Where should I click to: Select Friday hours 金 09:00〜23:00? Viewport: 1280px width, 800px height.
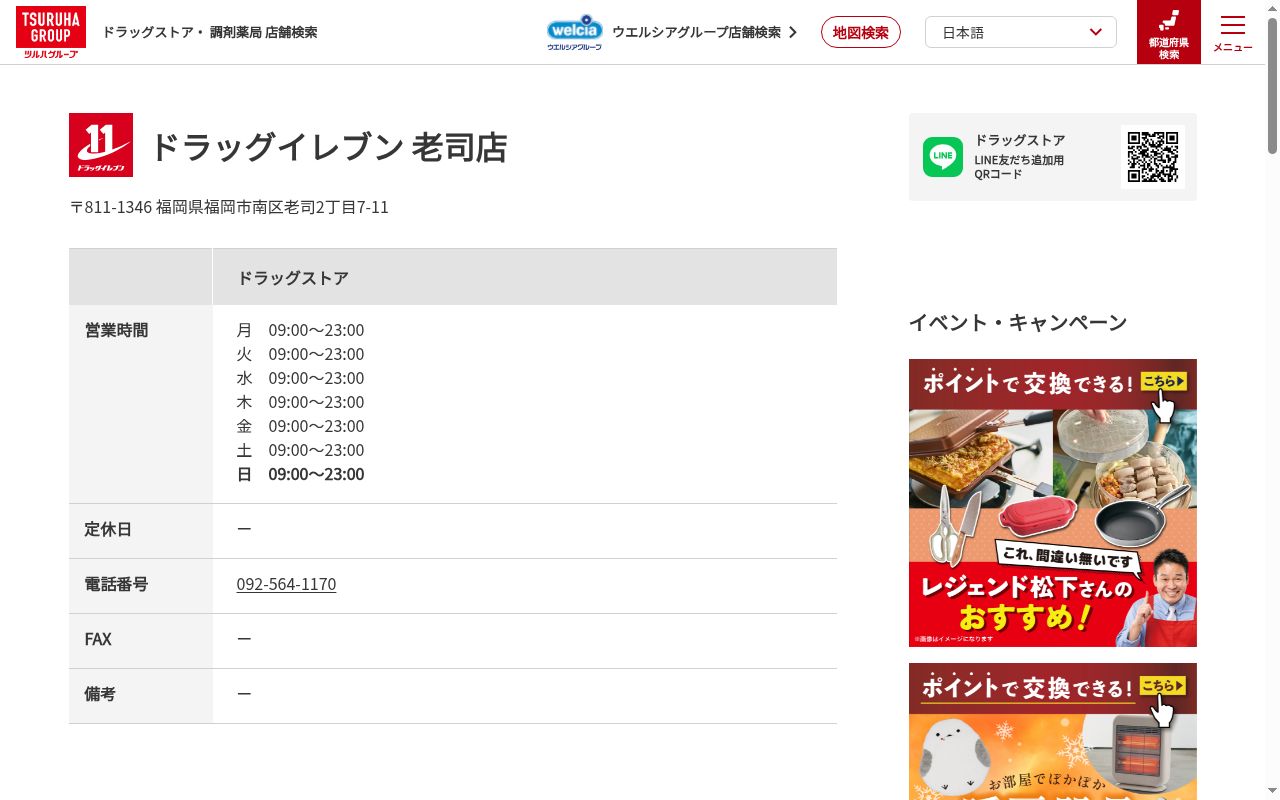300,426
